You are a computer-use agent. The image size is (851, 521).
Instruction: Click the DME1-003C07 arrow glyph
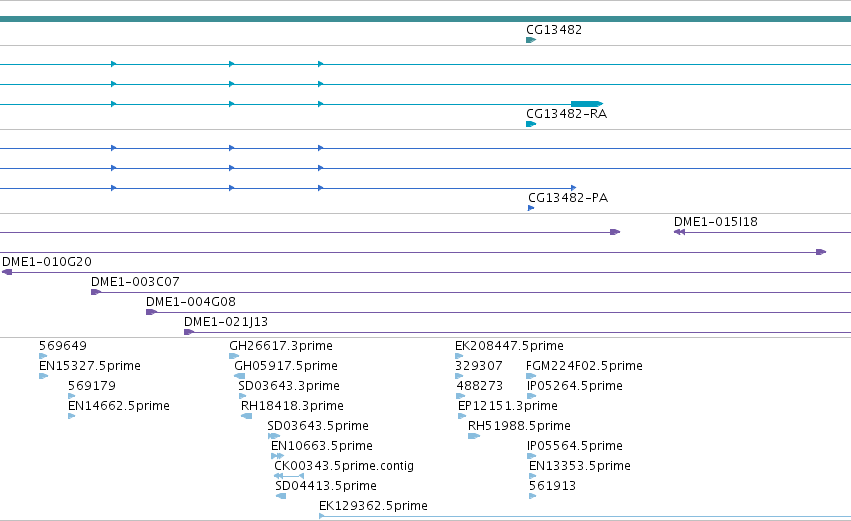click(x=96, y=292)
